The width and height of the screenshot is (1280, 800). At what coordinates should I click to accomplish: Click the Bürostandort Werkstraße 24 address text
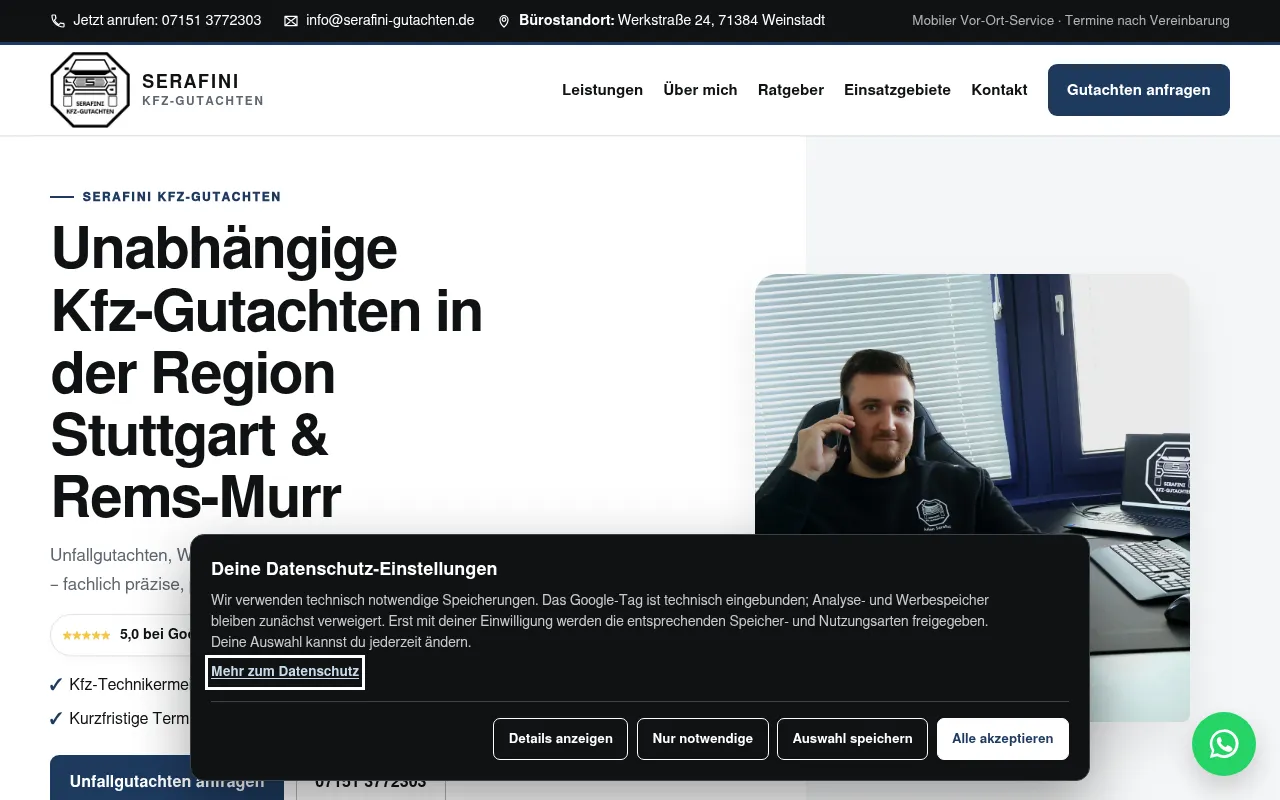coord(672,20)
